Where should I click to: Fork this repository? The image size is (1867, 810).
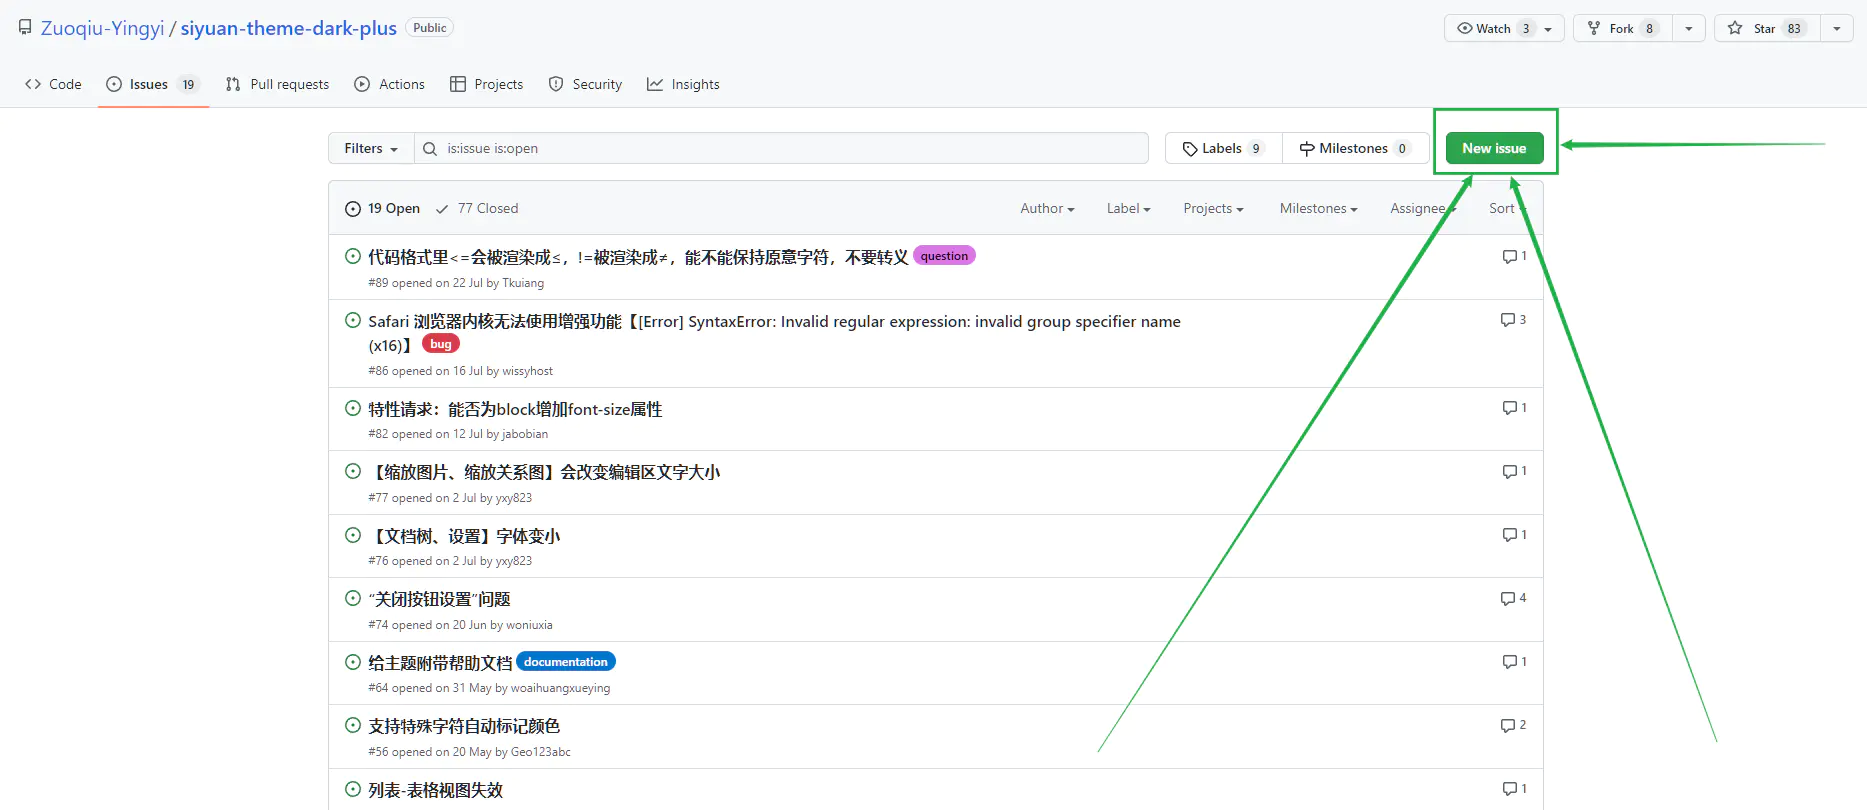tap(1622, 28)
